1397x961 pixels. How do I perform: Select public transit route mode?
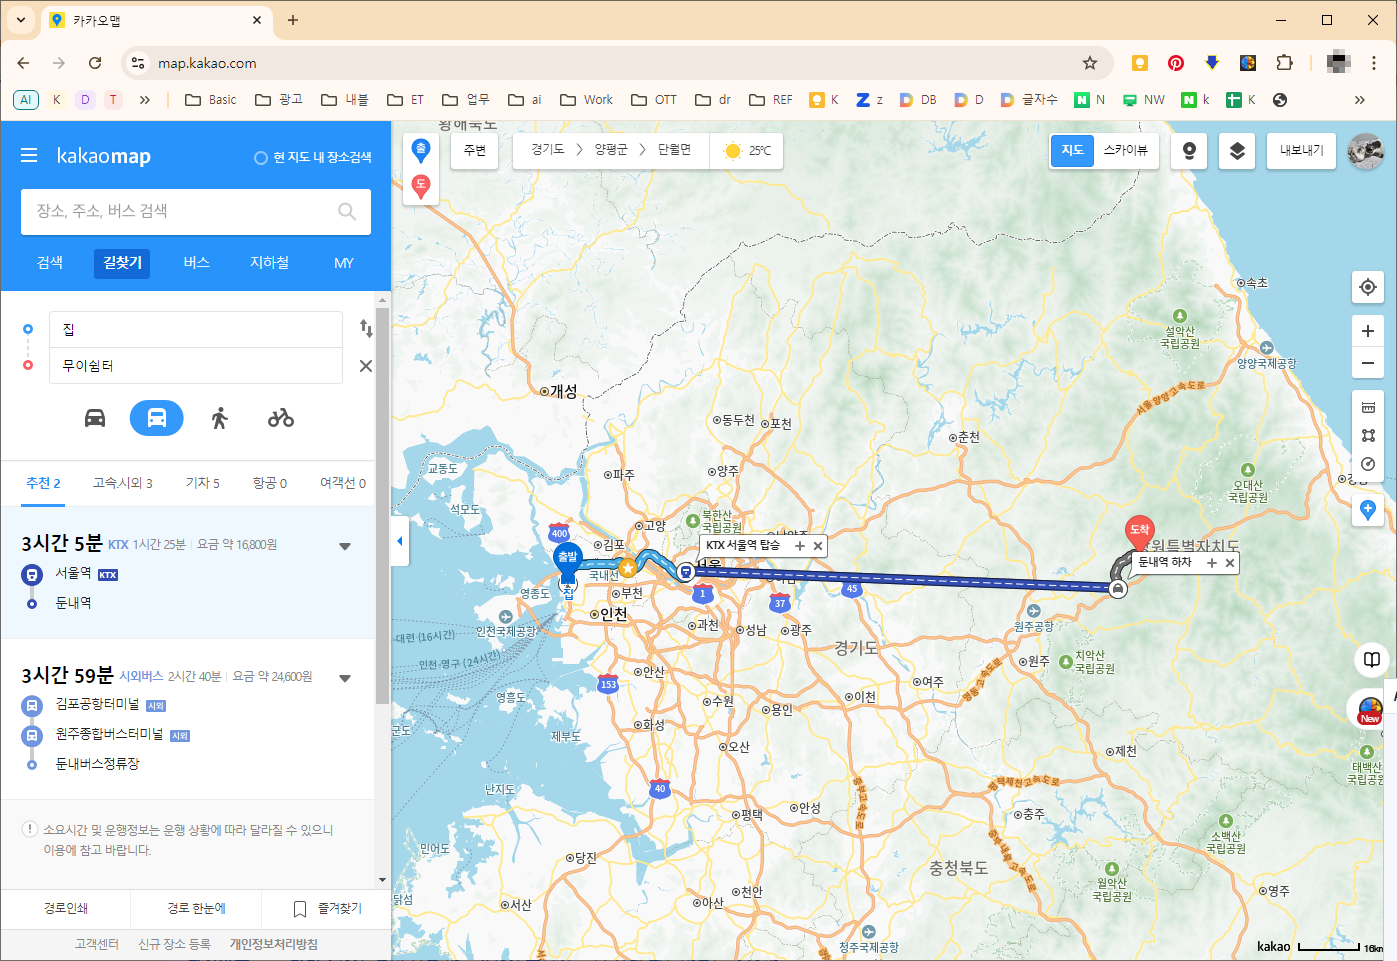[157, 418]
